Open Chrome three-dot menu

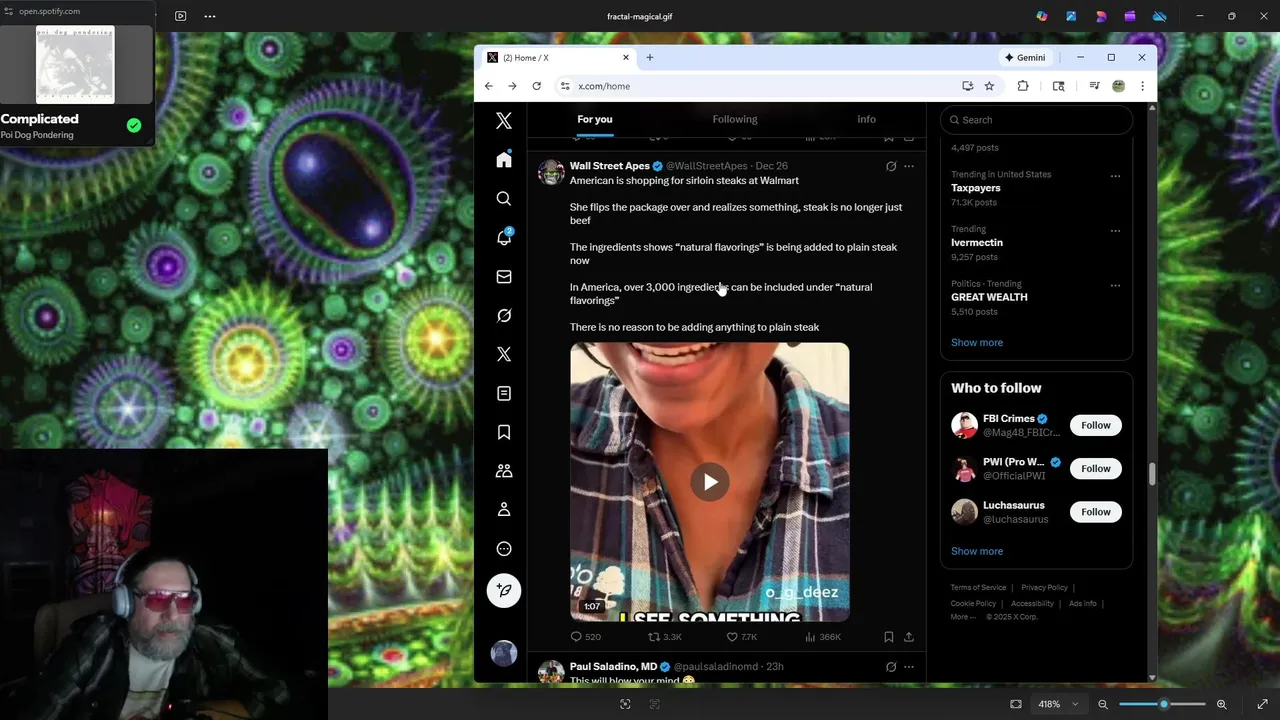point(1142,86)
